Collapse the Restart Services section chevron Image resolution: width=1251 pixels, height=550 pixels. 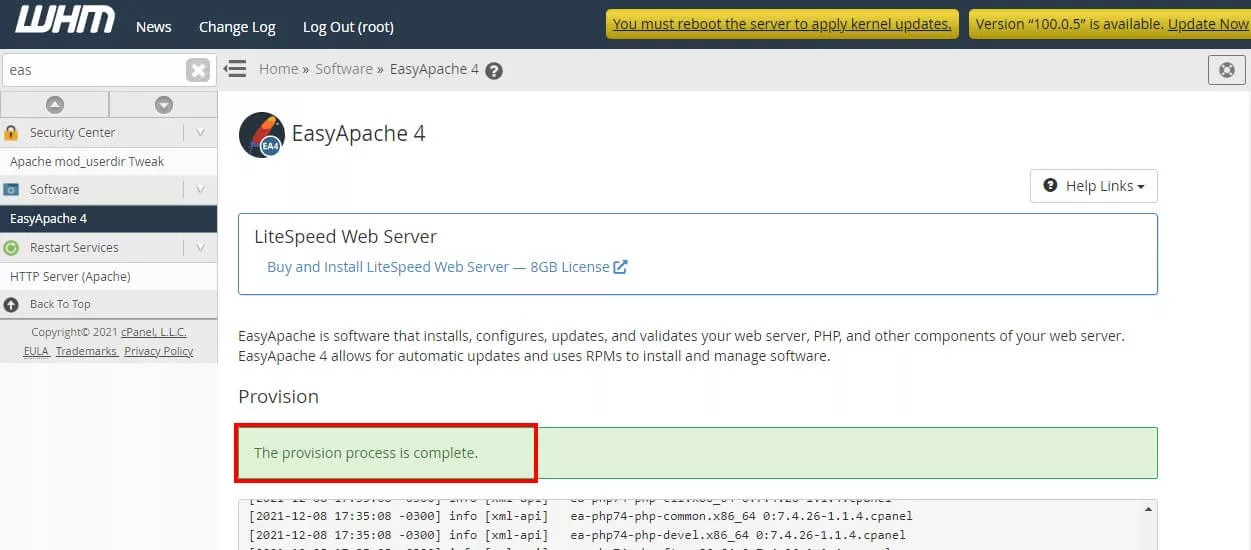click(x=200, y=247)
